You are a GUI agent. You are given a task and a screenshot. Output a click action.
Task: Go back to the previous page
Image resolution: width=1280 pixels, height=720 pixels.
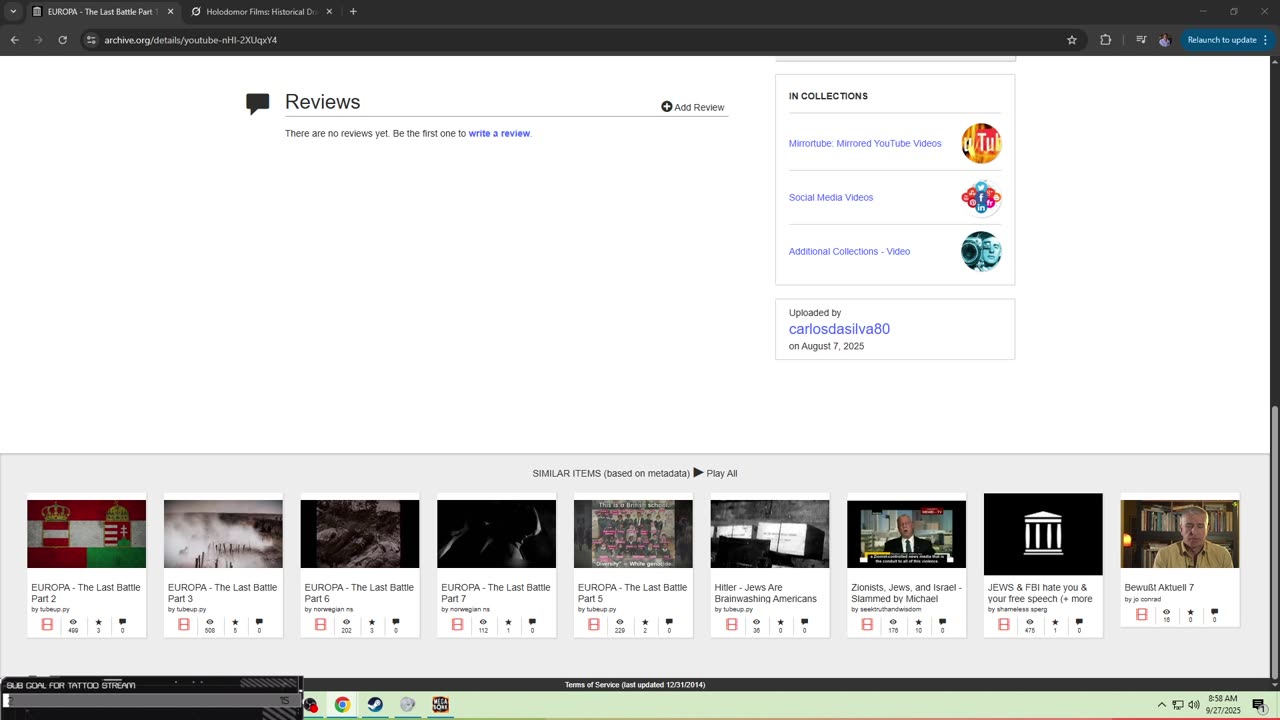pos(14,40)
